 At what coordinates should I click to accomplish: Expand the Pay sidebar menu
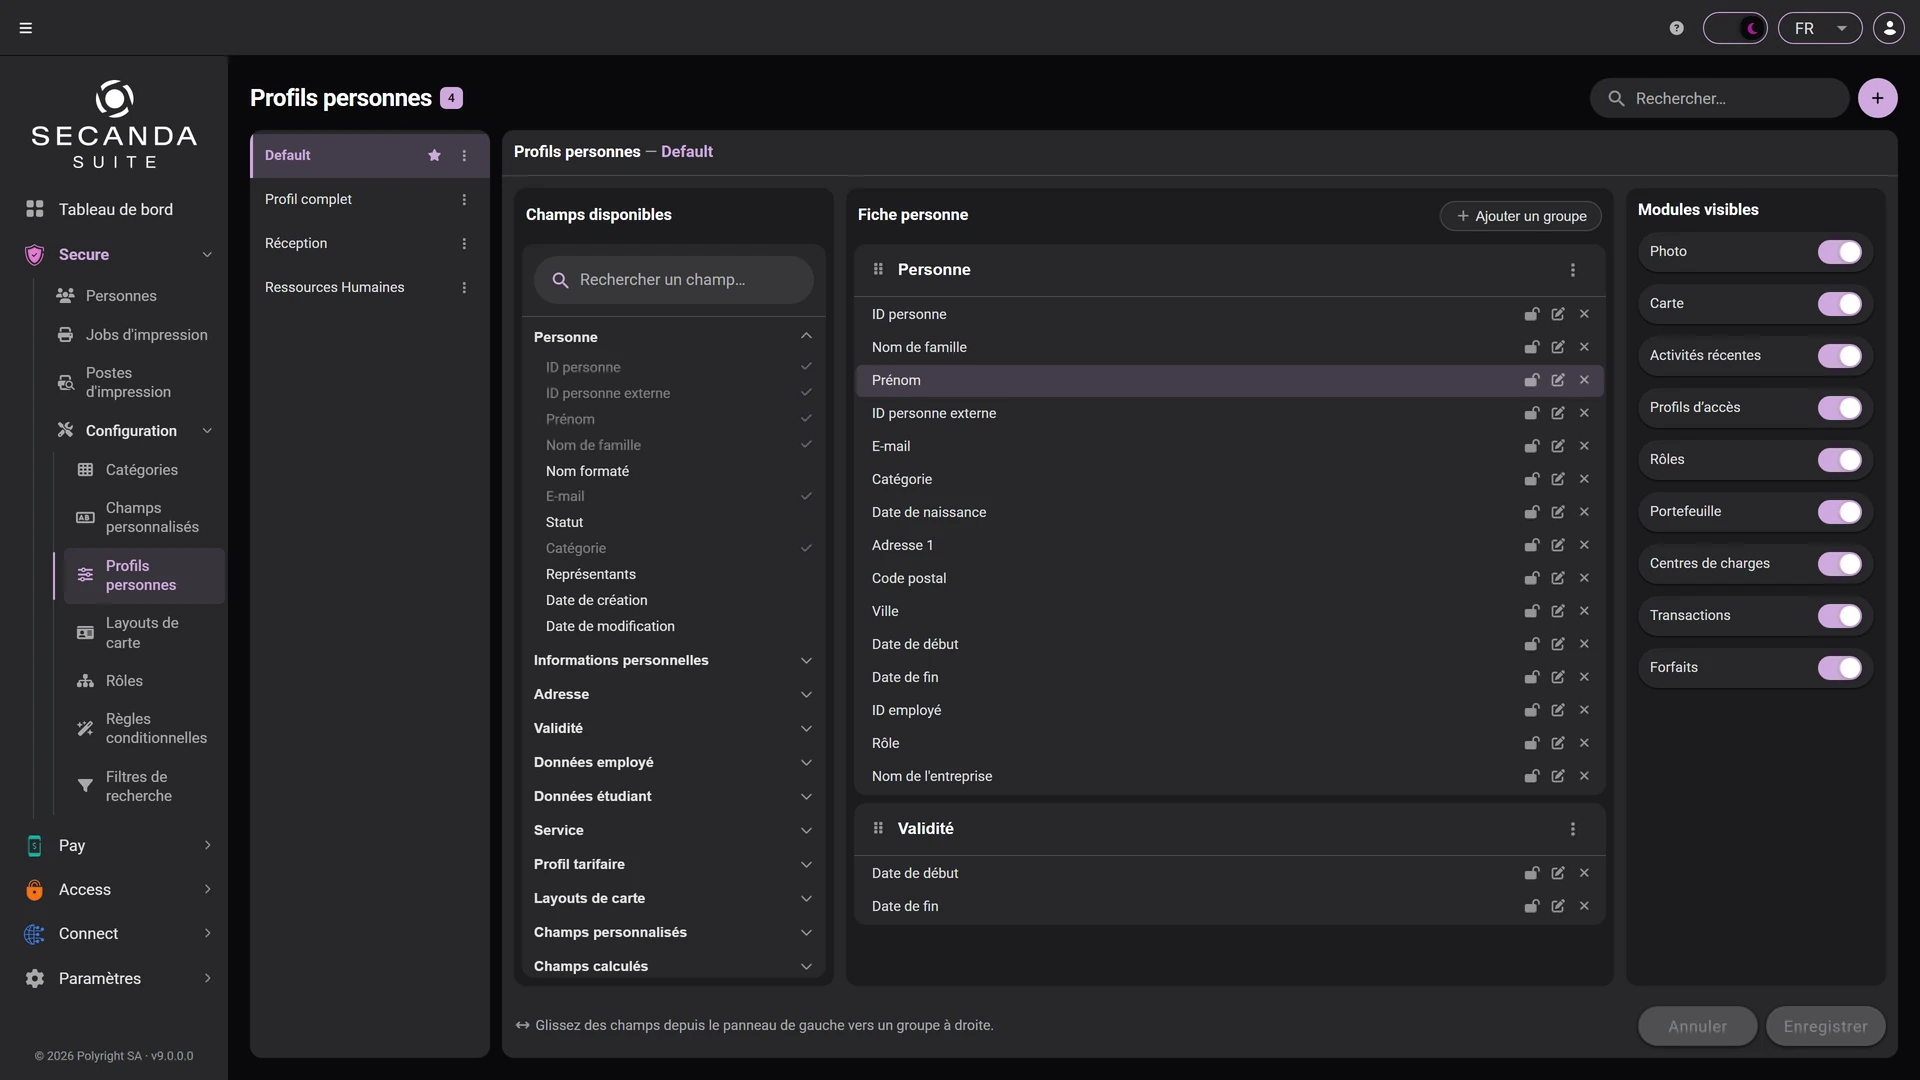118,846
